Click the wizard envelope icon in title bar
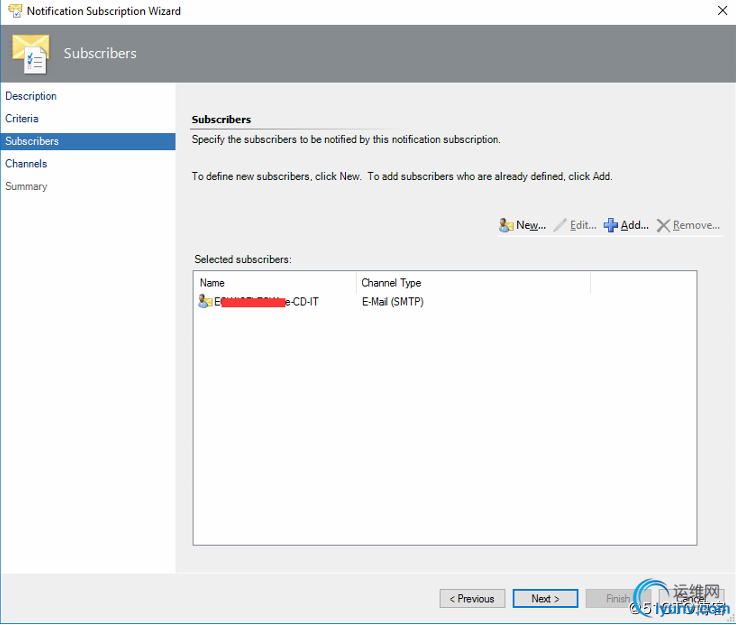The width and height of the screenshot is (736, 625). tap(15, 10)
